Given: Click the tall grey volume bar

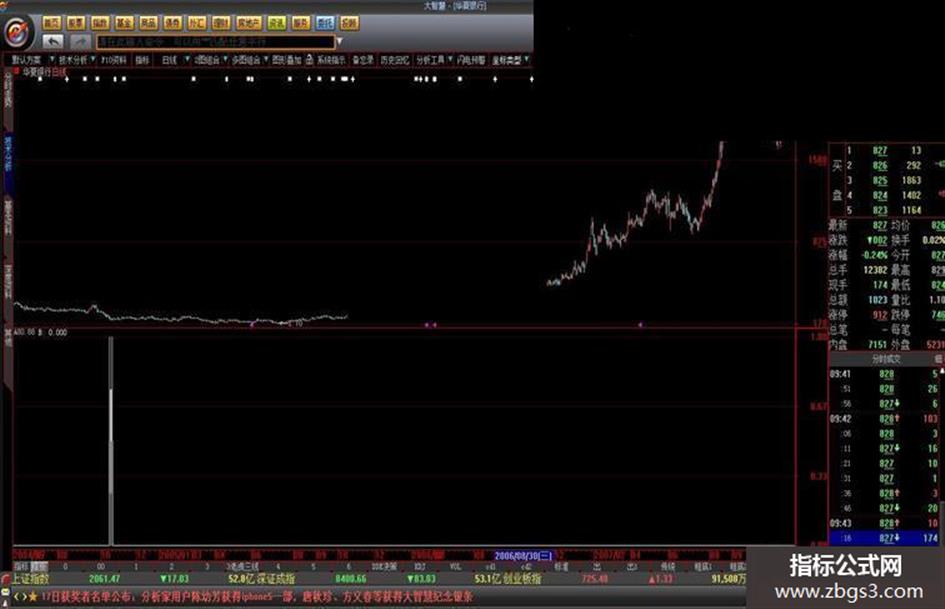Looking at the screenshot, I should click(111, 440).
